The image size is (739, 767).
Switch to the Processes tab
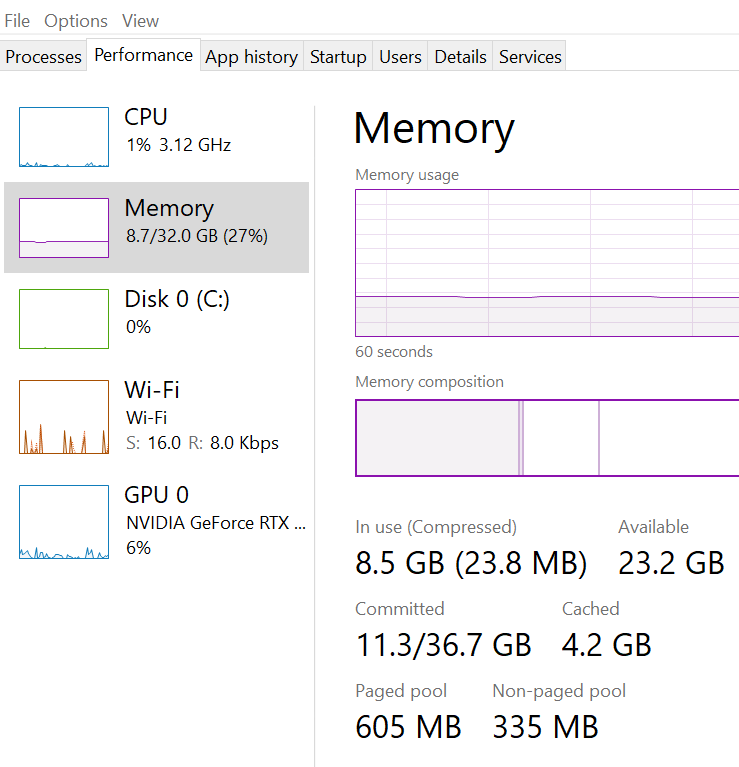point(43,57)
